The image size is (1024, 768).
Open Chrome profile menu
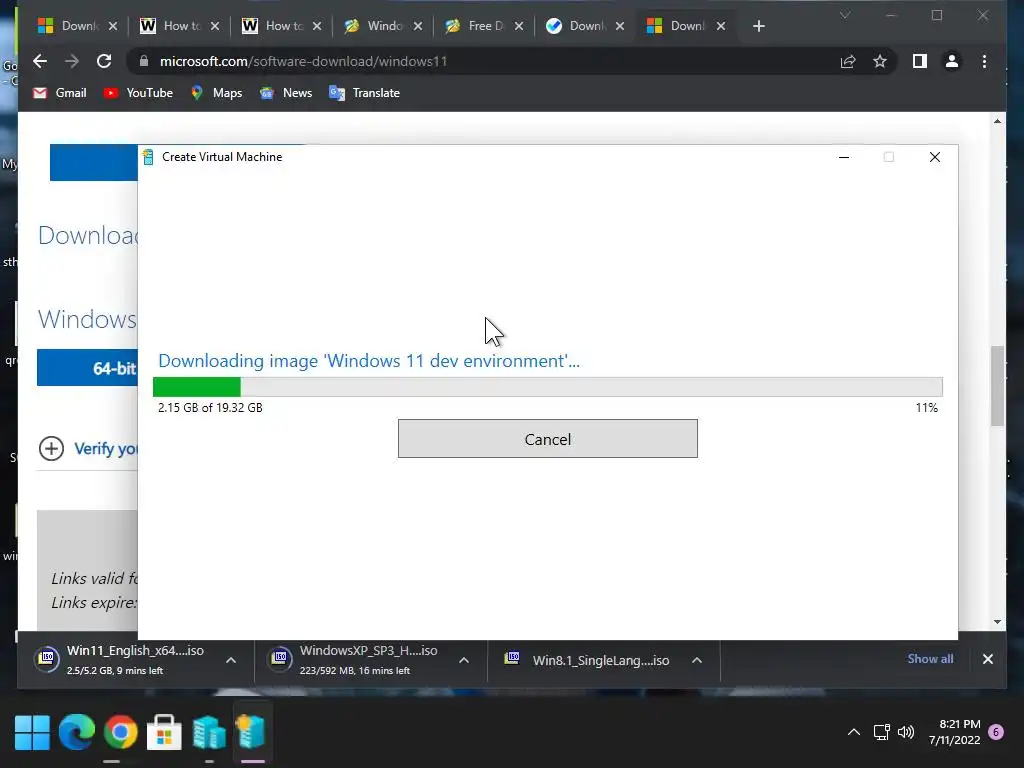952,61
